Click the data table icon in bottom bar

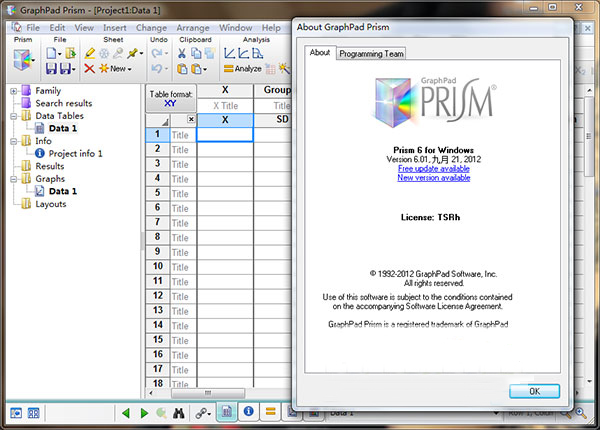point(227,412)
